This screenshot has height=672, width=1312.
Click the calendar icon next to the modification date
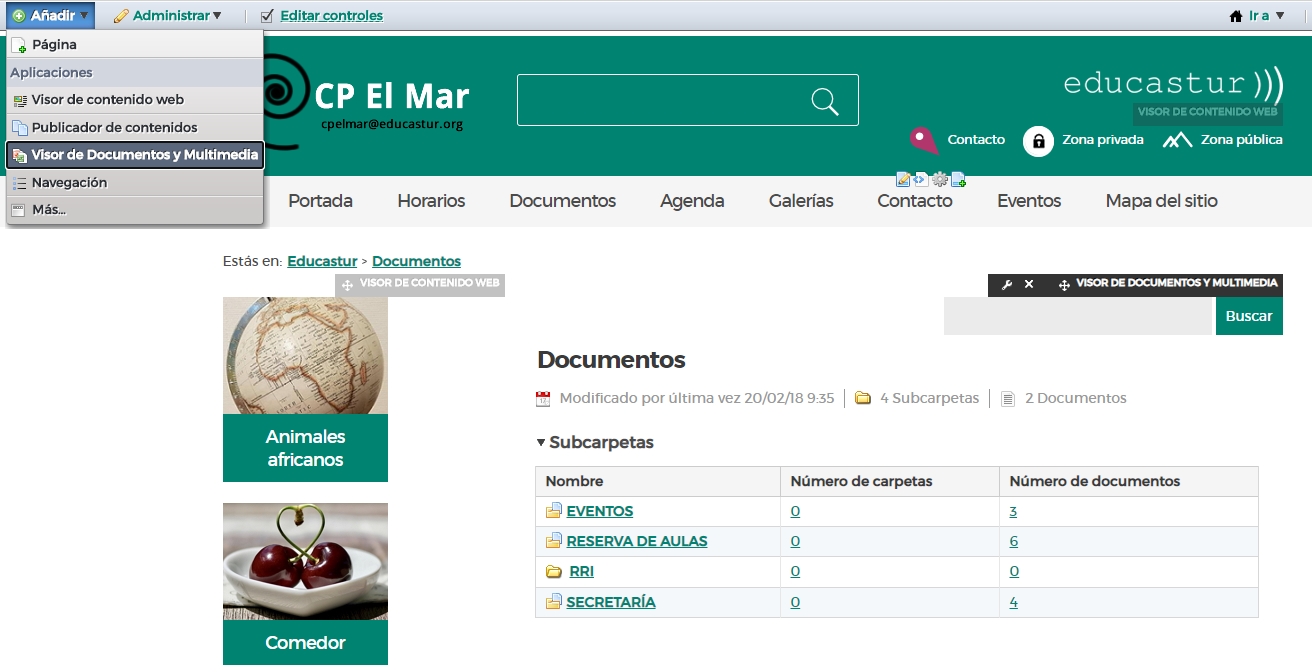(543, 397)
